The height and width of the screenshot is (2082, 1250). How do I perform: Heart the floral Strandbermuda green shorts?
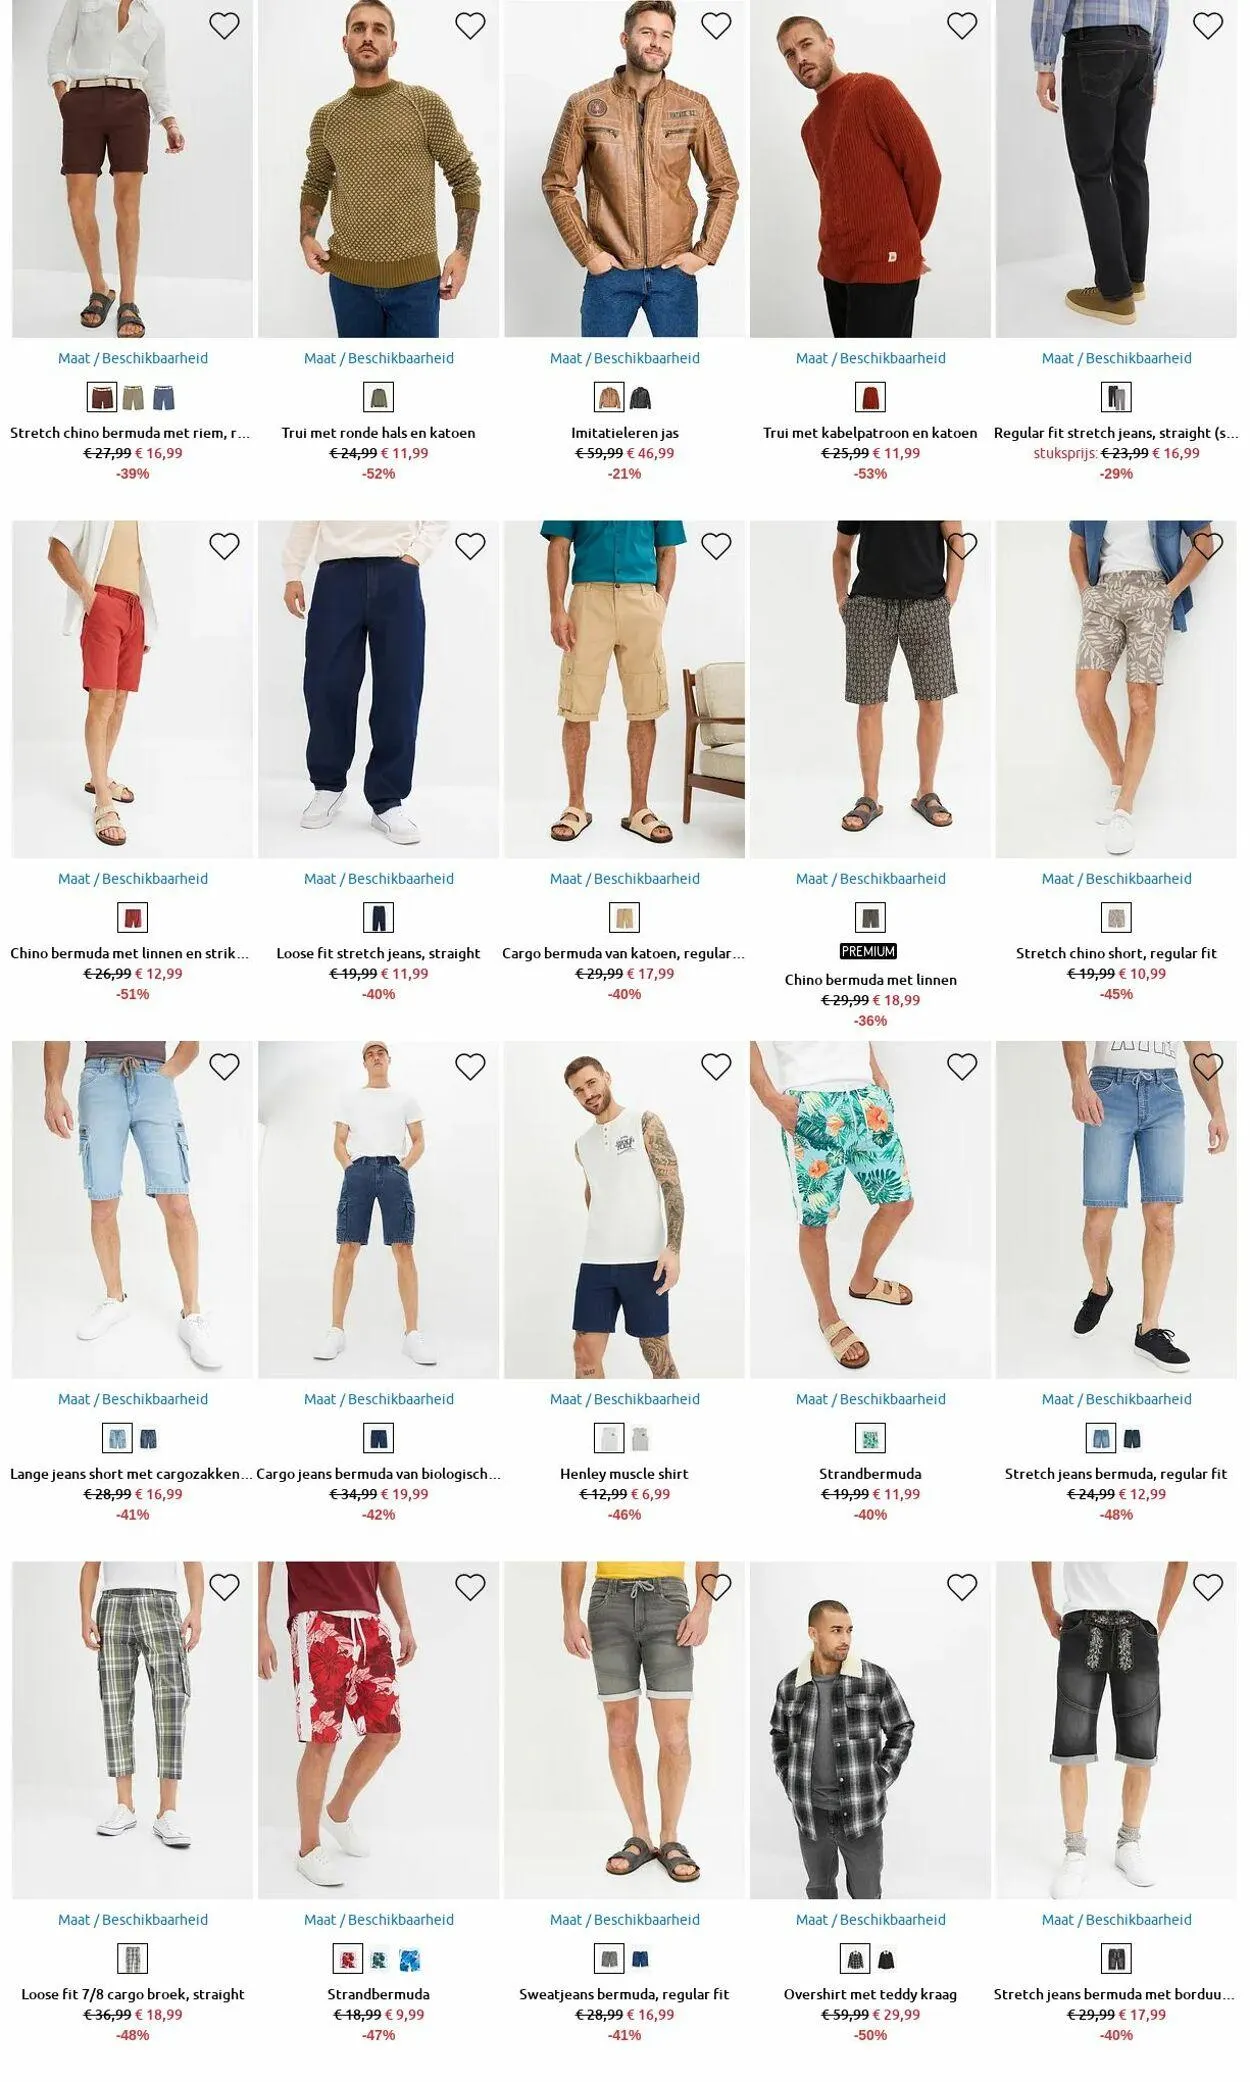pos(962,1067)
